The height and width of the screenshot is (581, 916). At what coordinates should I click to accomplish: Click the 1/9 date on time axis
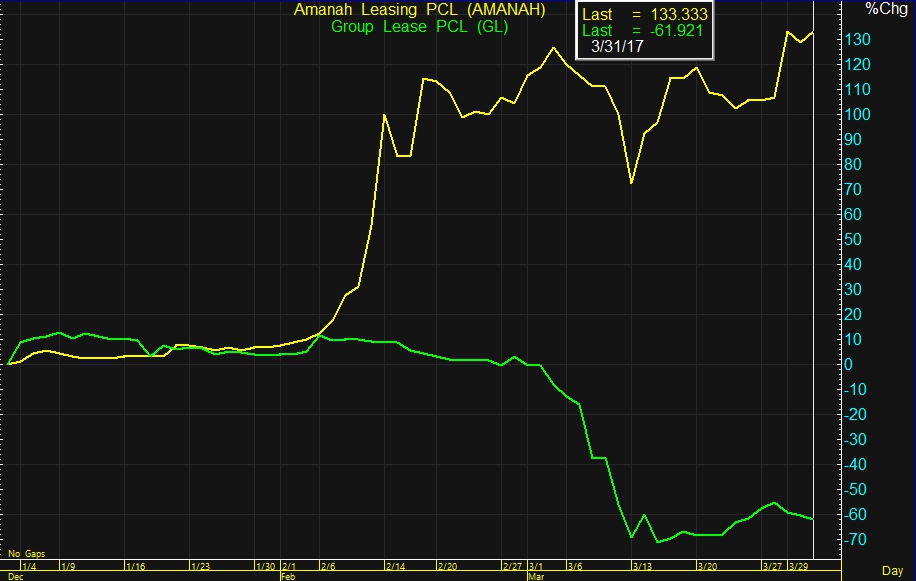click(68, 566)
